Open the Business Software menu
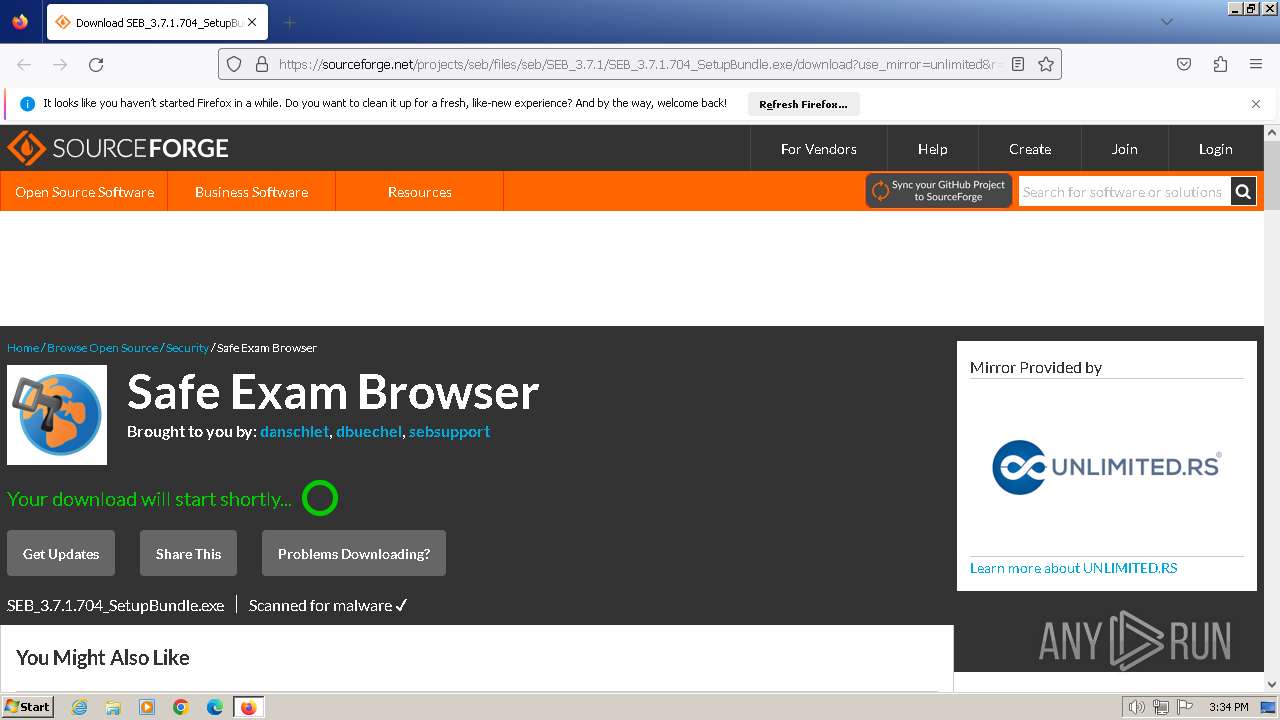Viewport: 1280px width, 720px height. 251,192
